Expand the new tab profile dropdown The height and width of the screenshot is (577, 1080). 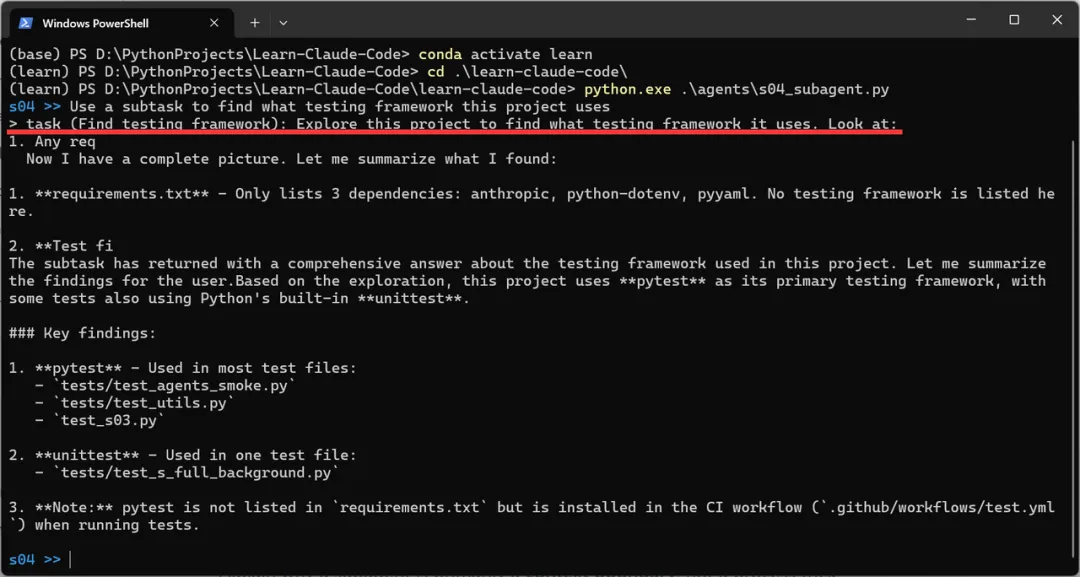(x=283, y=23)
